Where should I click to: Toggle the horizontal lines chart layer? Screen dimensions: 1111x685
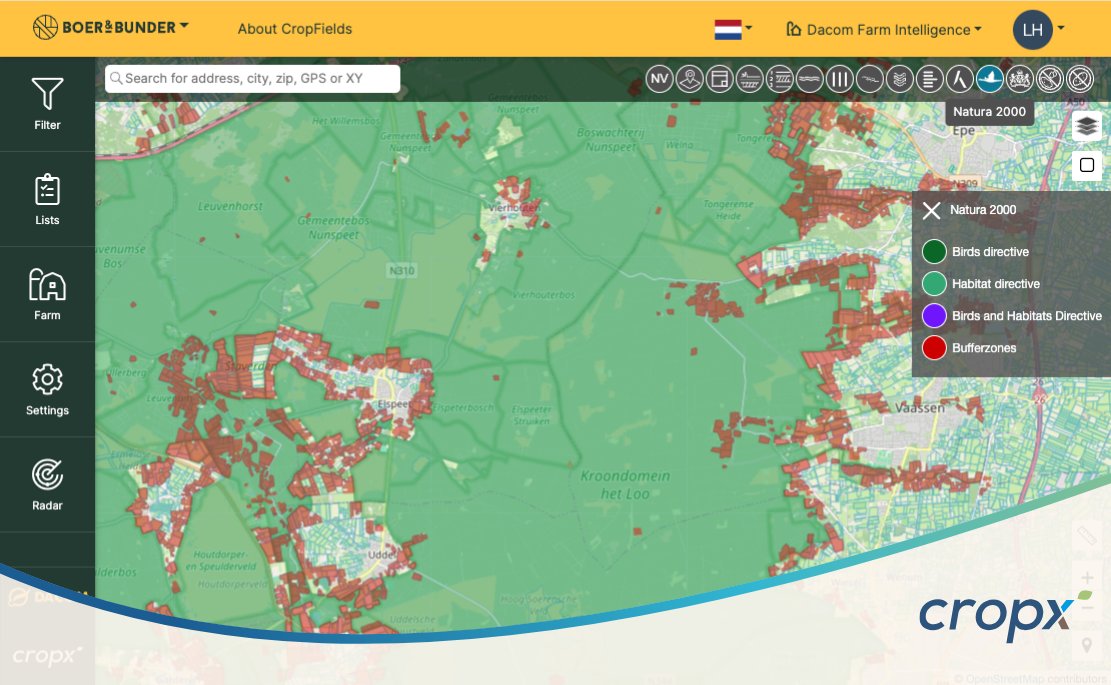[930, 79]
